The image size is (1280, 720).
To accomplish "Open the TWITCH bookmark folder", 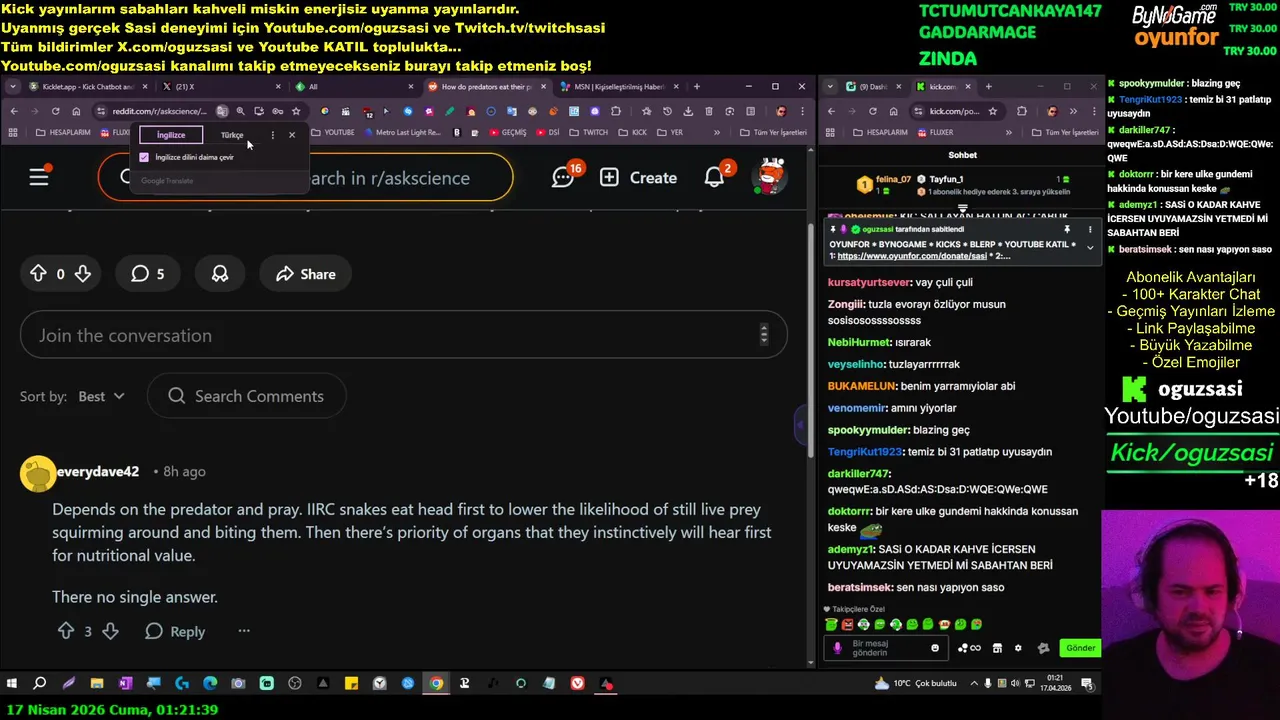I will click(588, 132).
